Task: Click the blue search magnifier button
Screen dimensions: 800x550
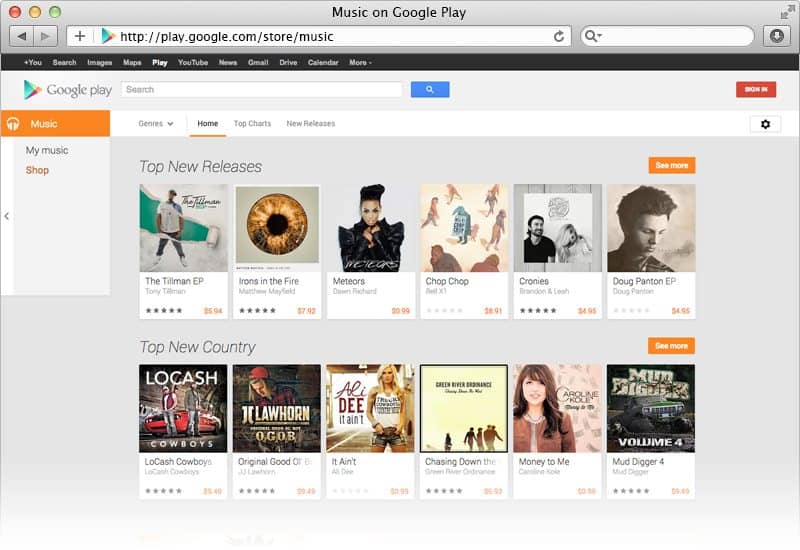Action: coord(430,89)
